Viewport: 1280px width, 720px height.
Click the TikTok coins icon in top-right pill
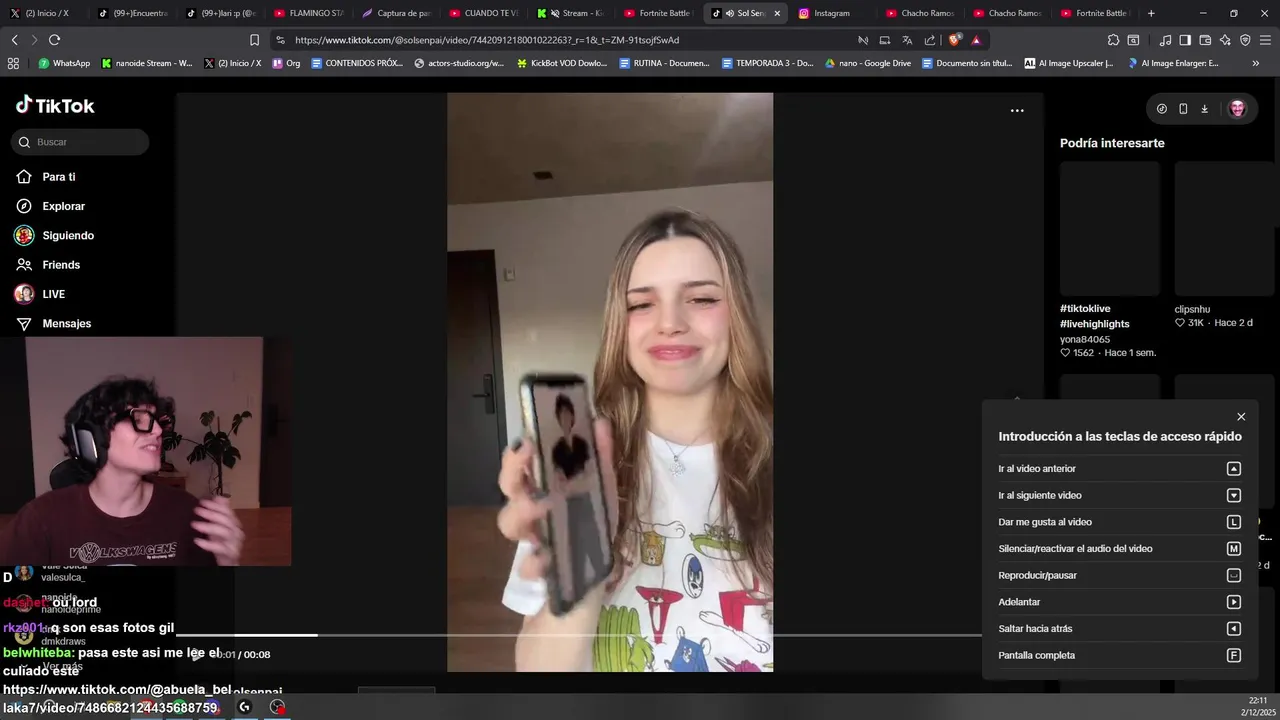tap(1161, 109)
